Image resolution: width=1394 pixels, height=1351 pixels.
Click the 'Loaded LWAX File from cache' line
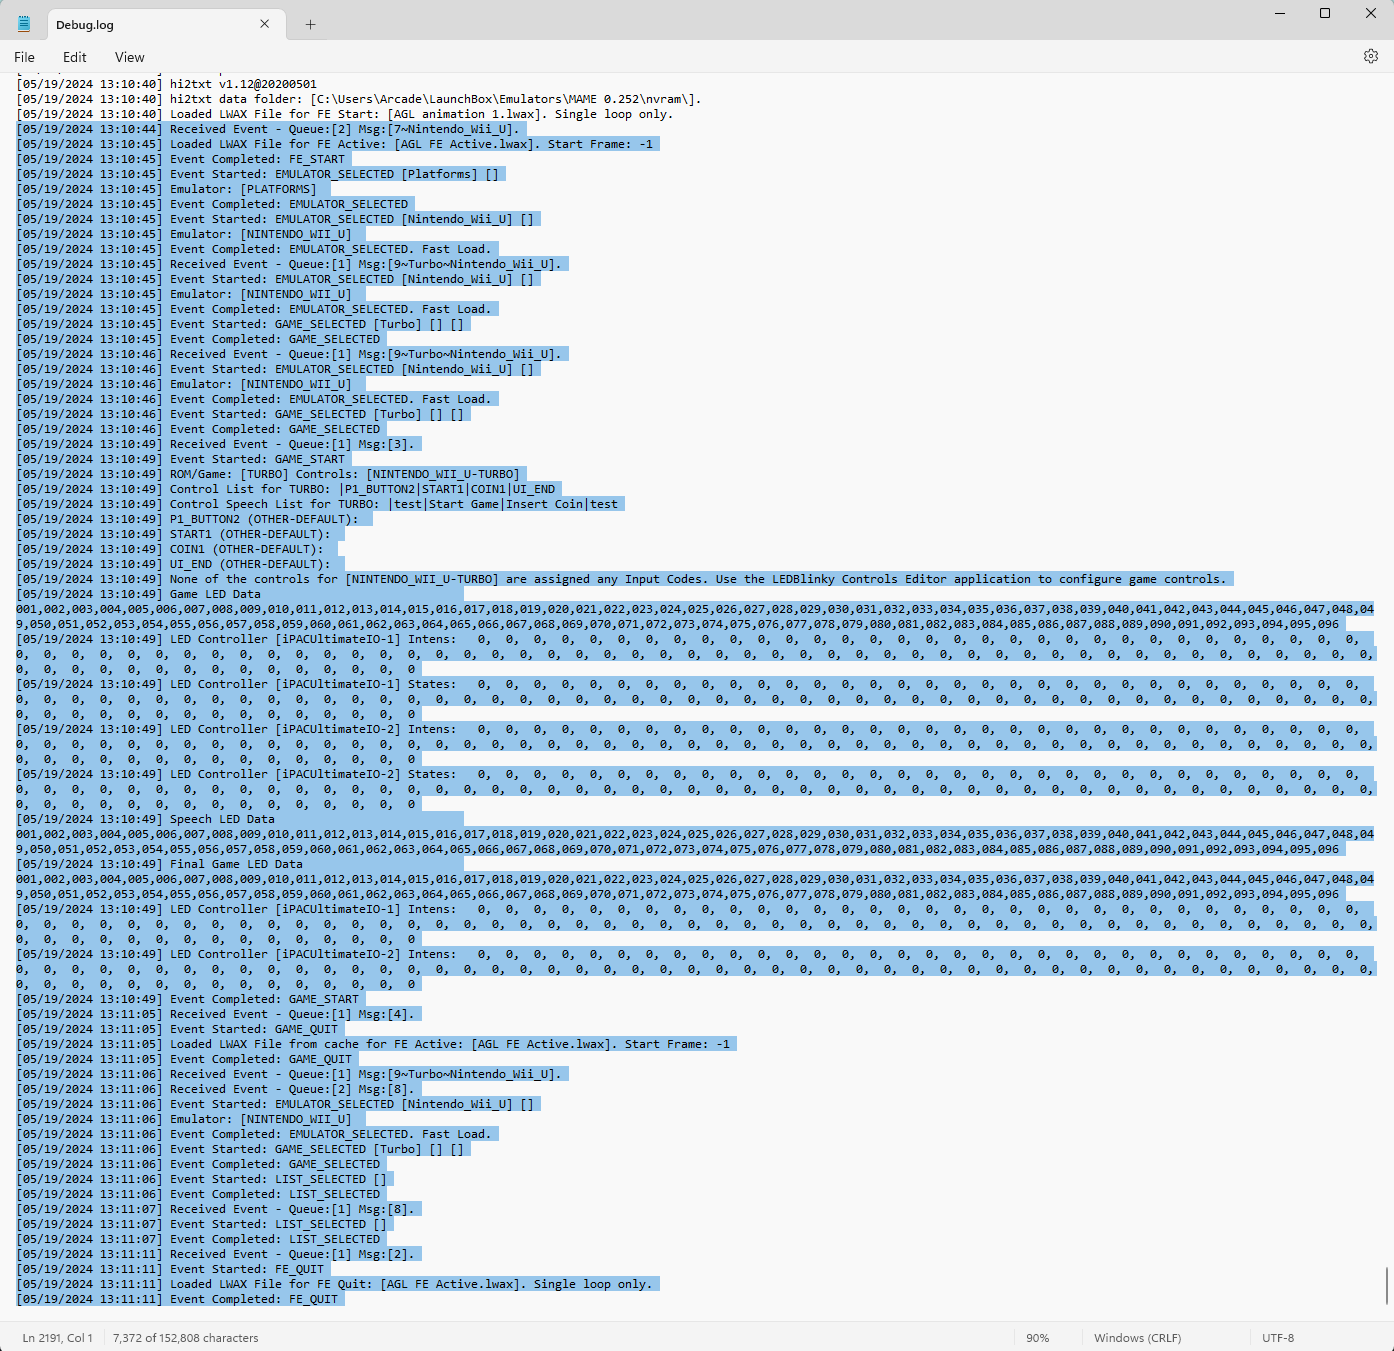(373, 1044)
